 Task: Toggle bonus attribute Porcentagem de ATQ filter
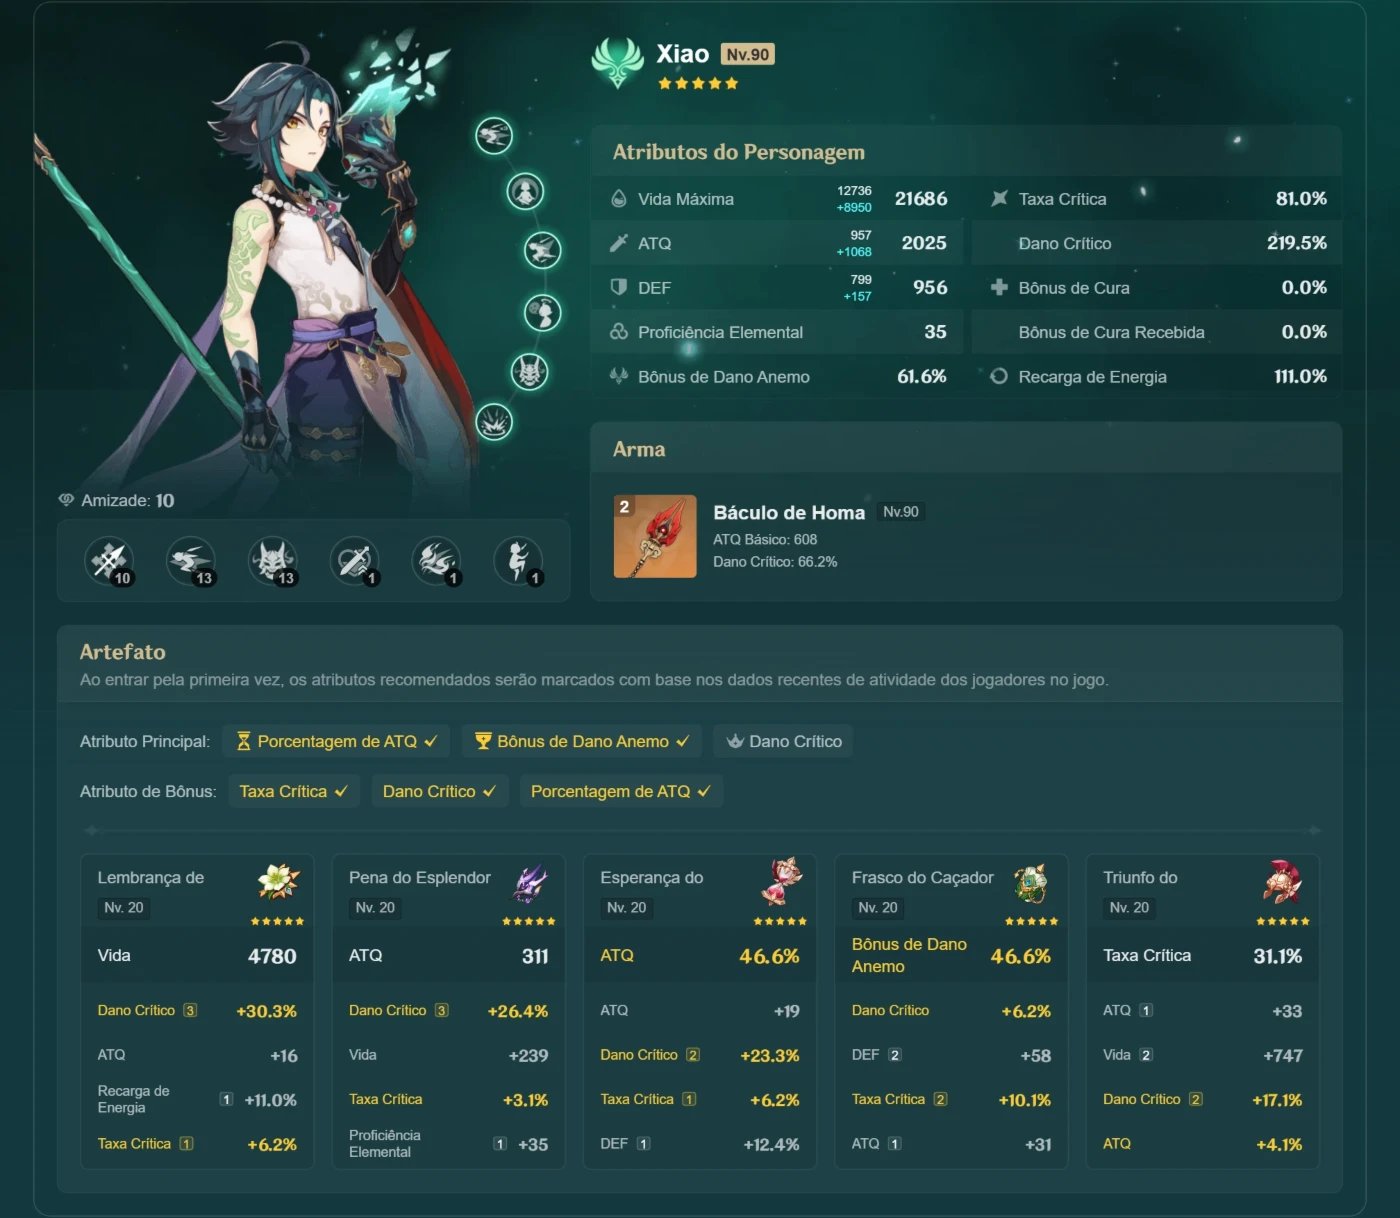(x=620, y=791)
